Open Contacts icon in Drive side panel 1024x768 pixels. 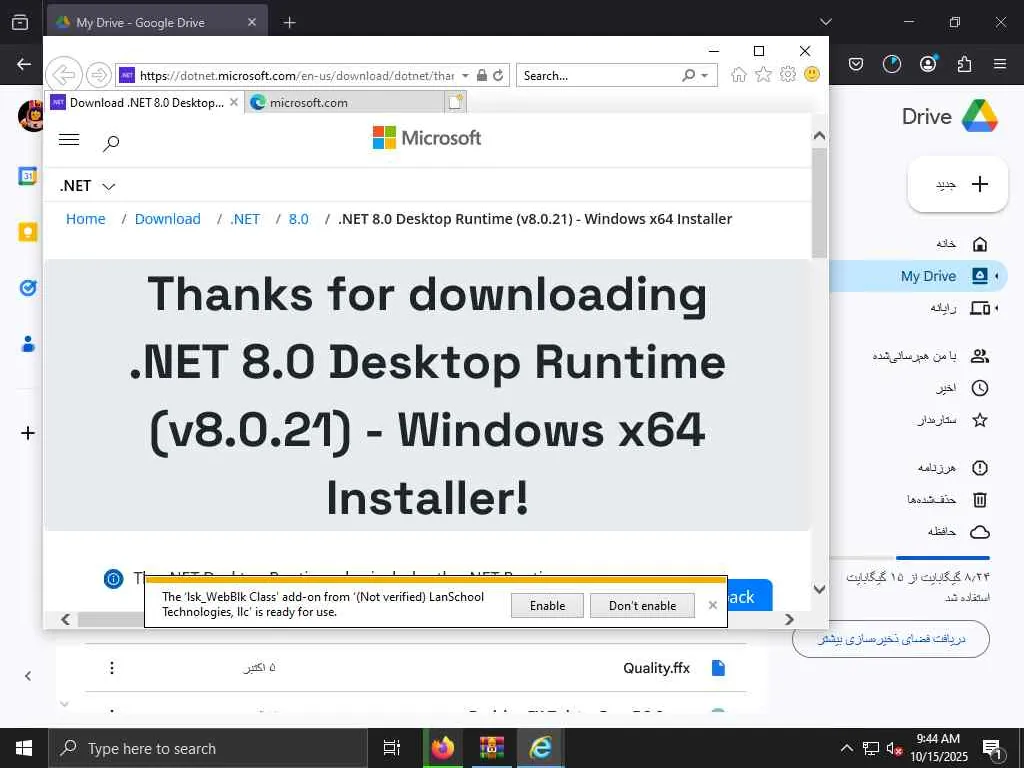pos(27,344)
